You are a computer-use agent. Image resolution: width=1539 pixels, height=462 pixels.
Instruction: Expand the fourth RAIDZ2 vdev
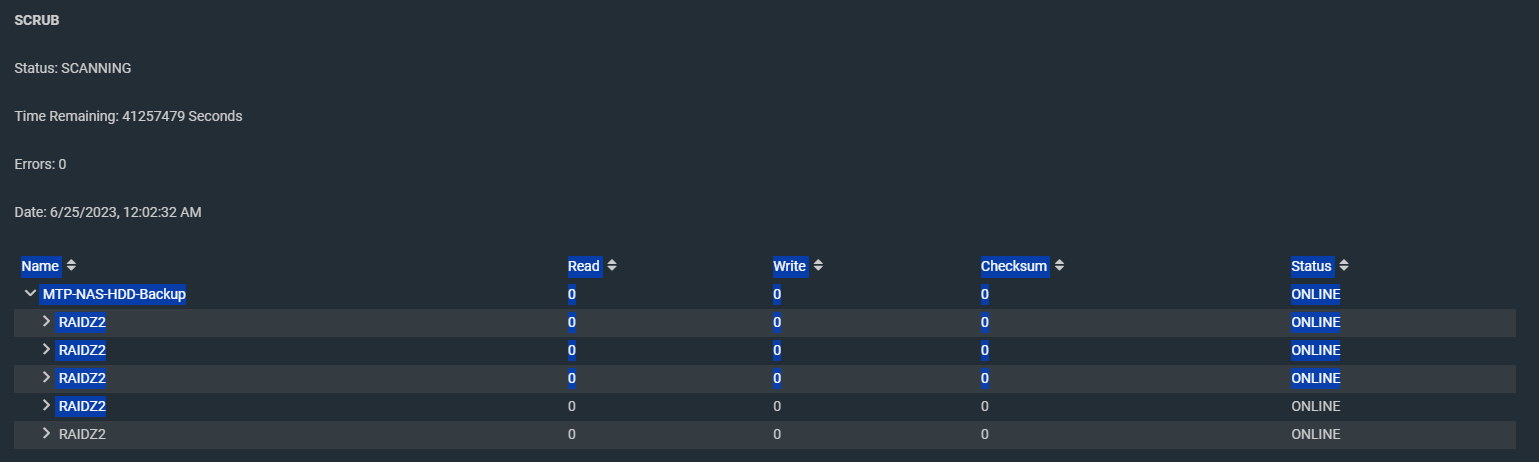click(46, 406)
